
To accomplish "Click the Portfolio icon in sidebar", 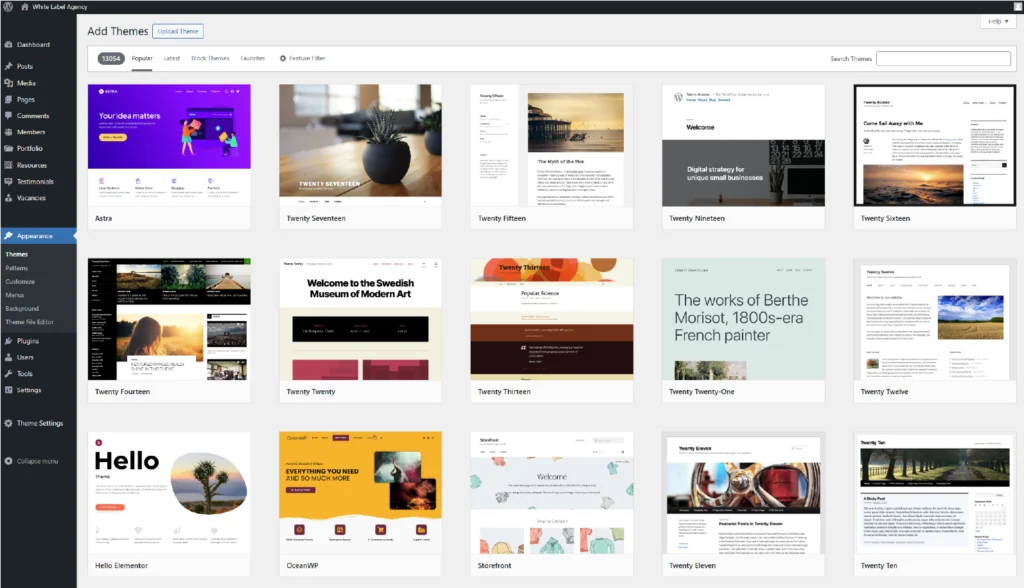I will pos(8,148).
